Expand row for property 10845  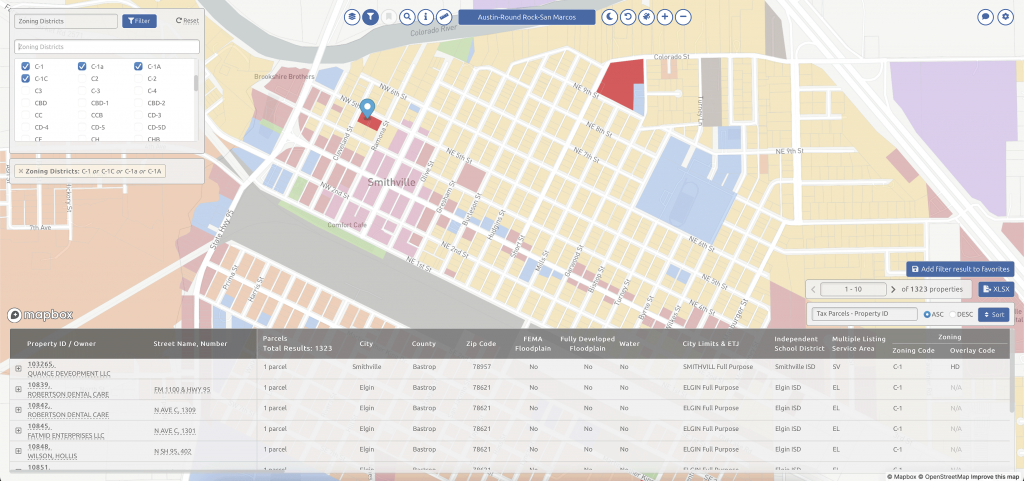(18, 431)
